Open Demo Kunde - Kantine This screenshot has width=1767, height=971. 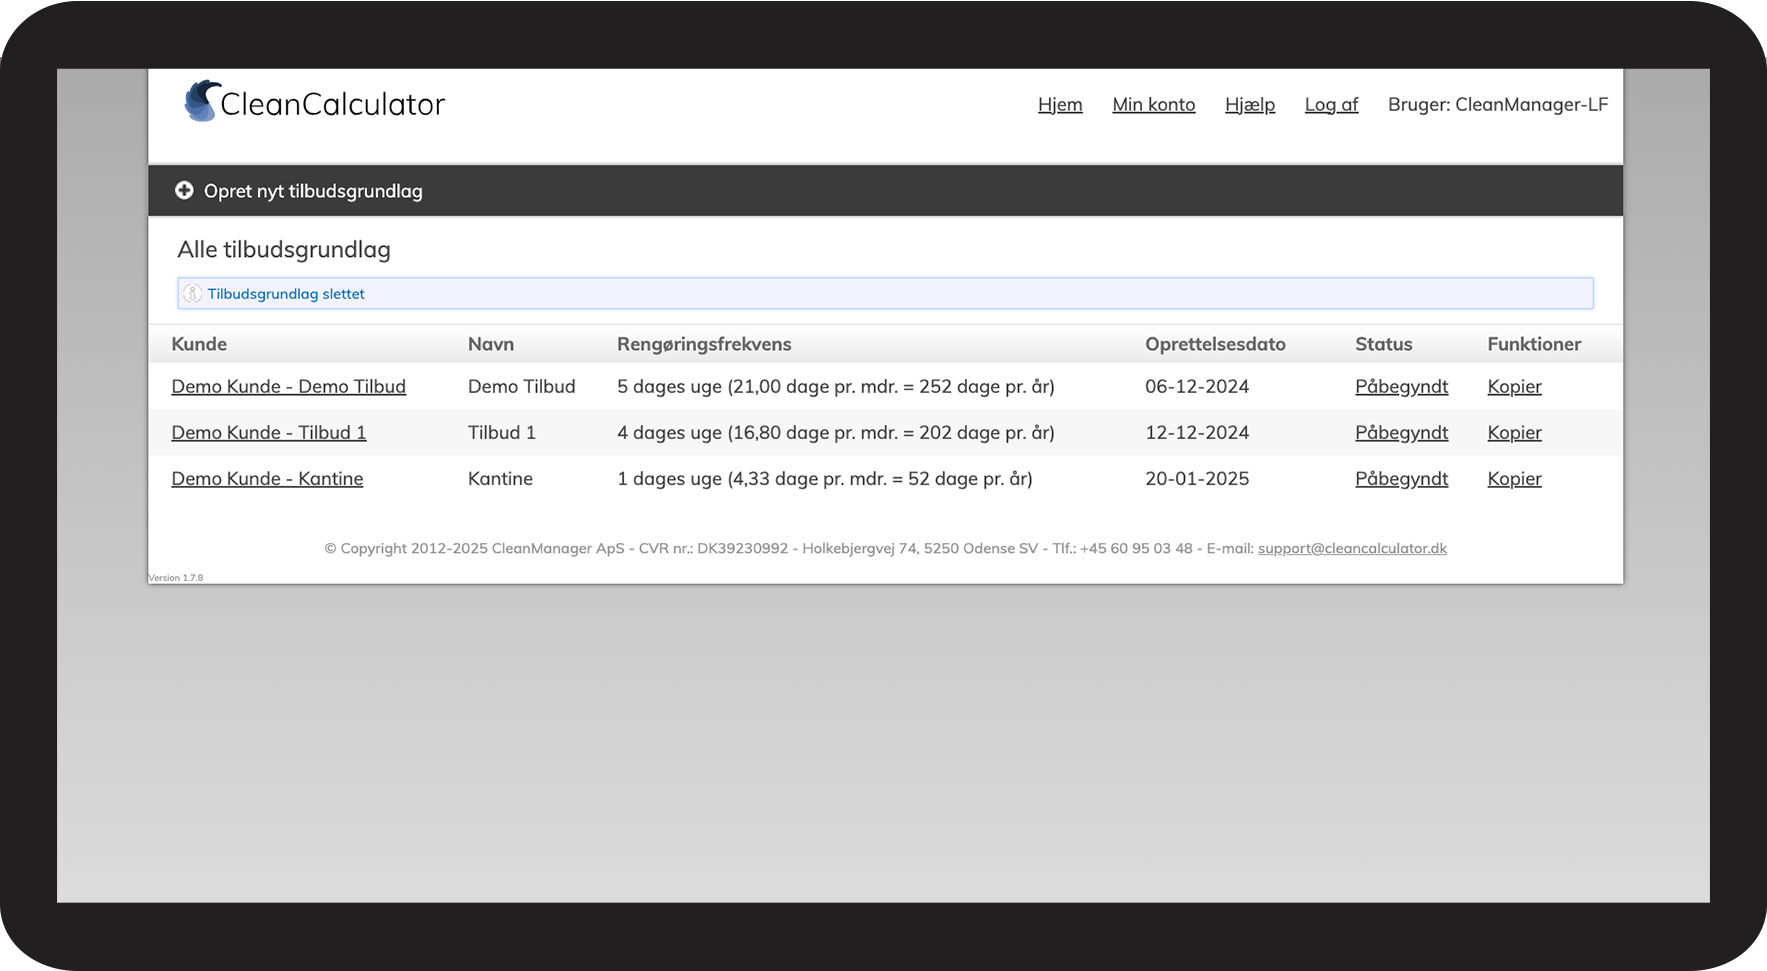tap(267, 479)
